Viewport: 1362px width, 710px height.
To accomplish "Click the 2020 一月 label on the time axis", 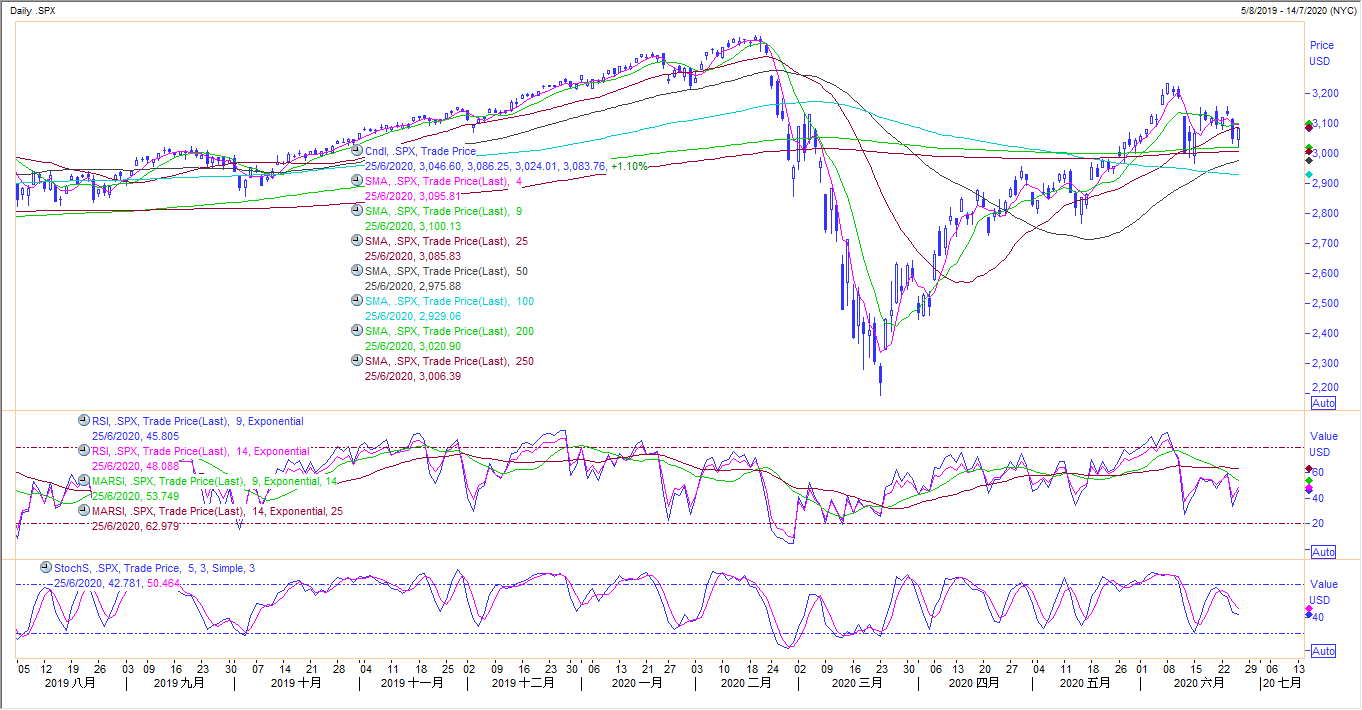I will (637, 683).
